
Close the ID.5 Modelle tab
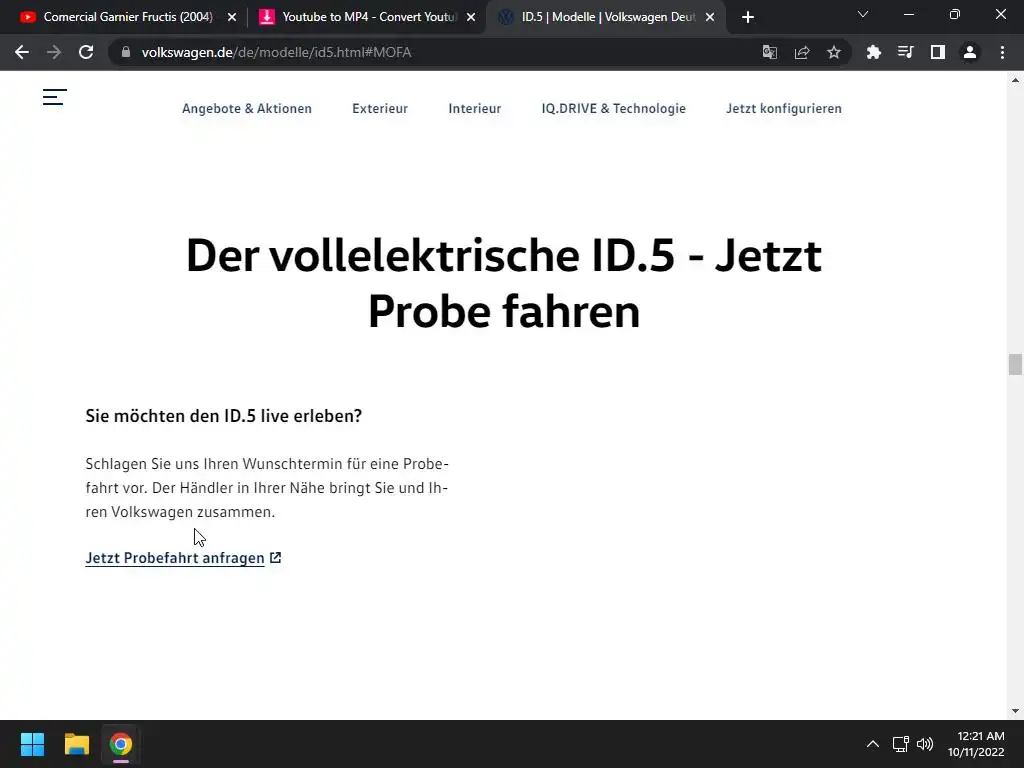(710, 17)
